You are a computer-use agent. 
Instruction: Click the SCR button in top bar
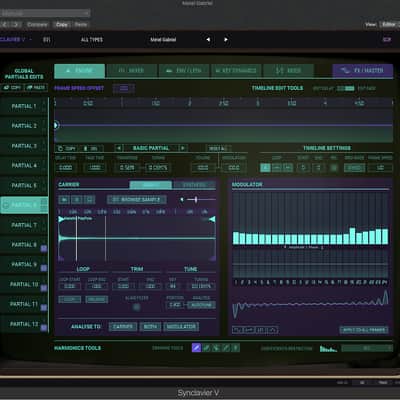click(387, 39)
